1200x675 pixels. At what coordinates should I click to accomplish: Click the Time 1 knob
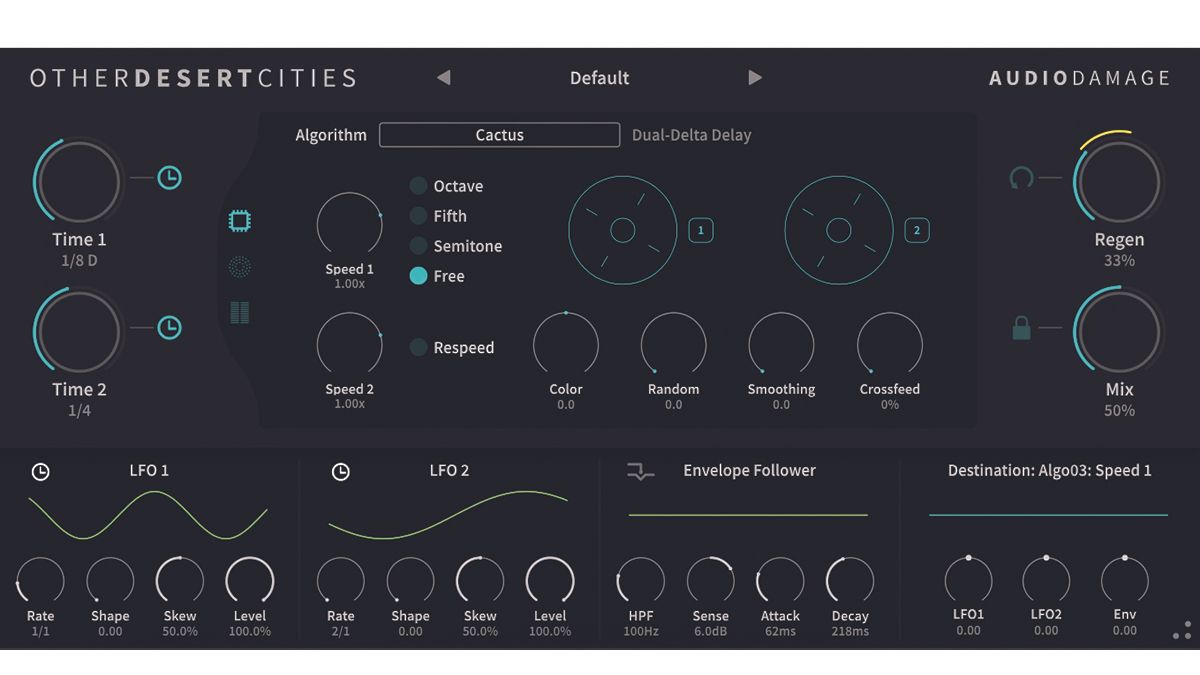tap(79, 183)
